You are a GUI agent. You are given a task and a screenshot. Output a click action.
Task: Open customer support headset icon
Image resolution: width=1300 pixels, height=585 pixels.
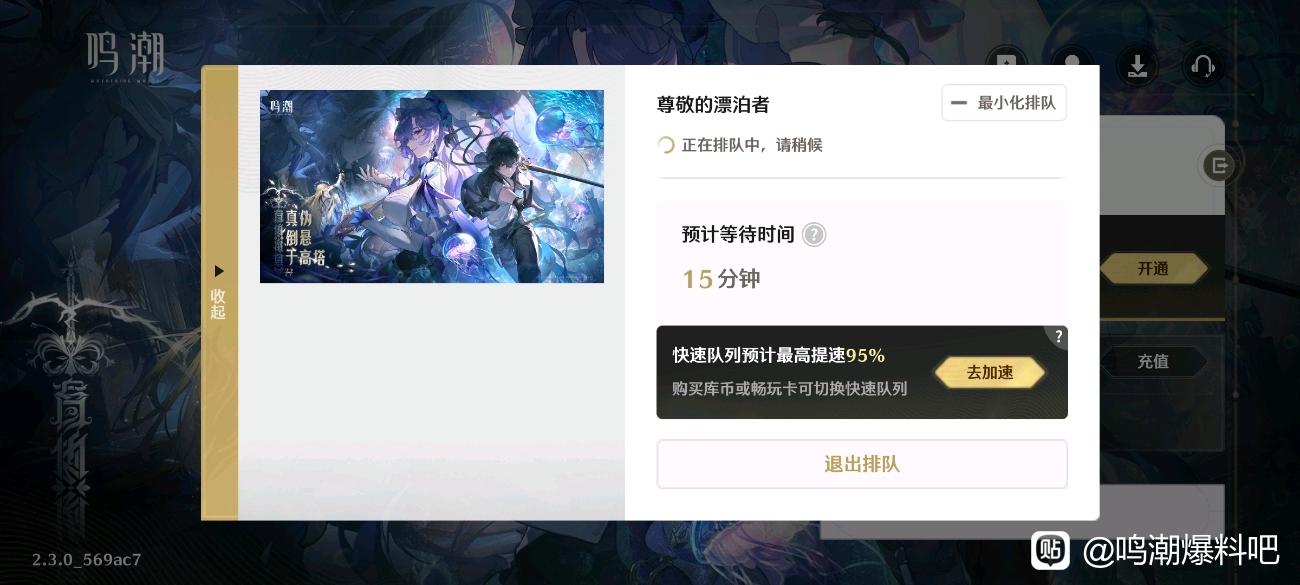coord(1203,66)
